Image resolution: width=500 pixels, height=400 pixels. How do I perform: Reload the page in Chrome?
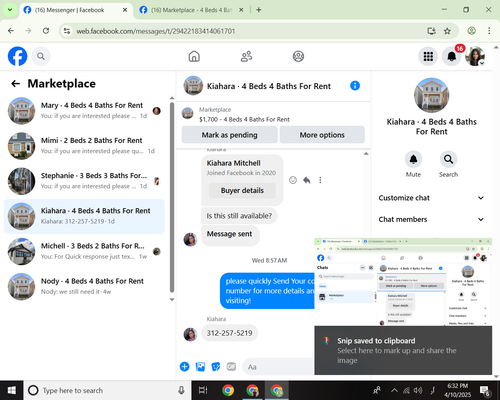point(46,31)
